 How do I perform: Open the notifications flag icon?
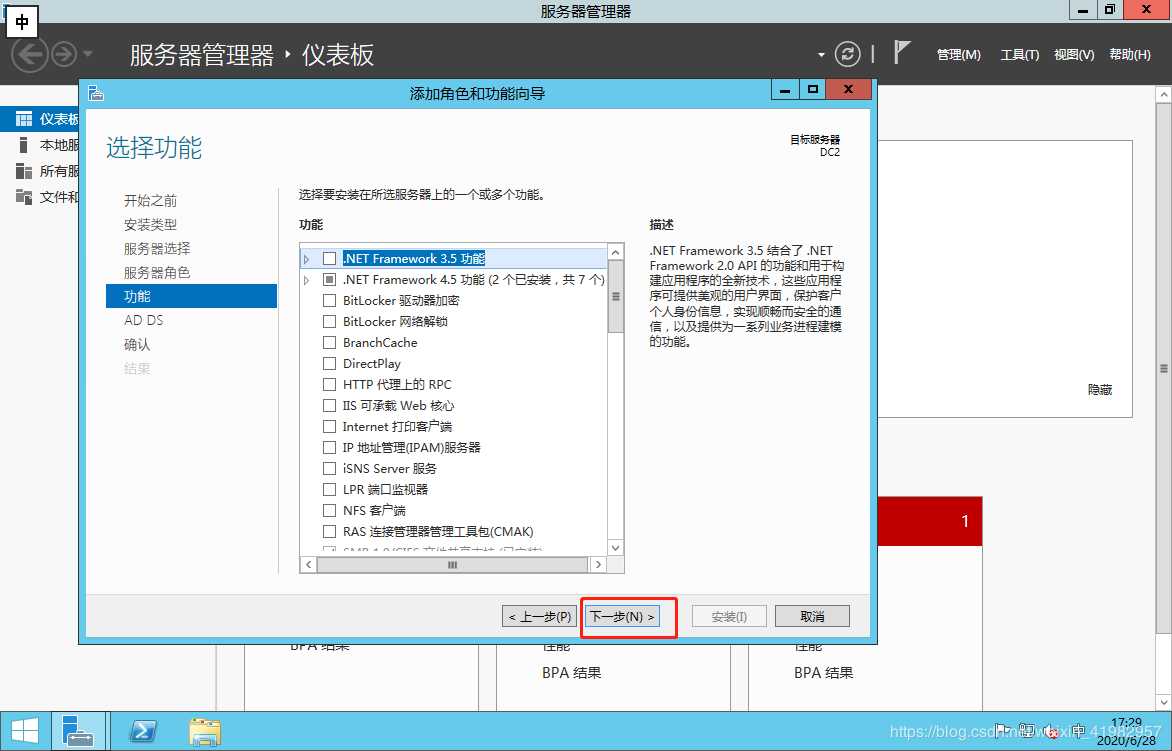point(902,53)
